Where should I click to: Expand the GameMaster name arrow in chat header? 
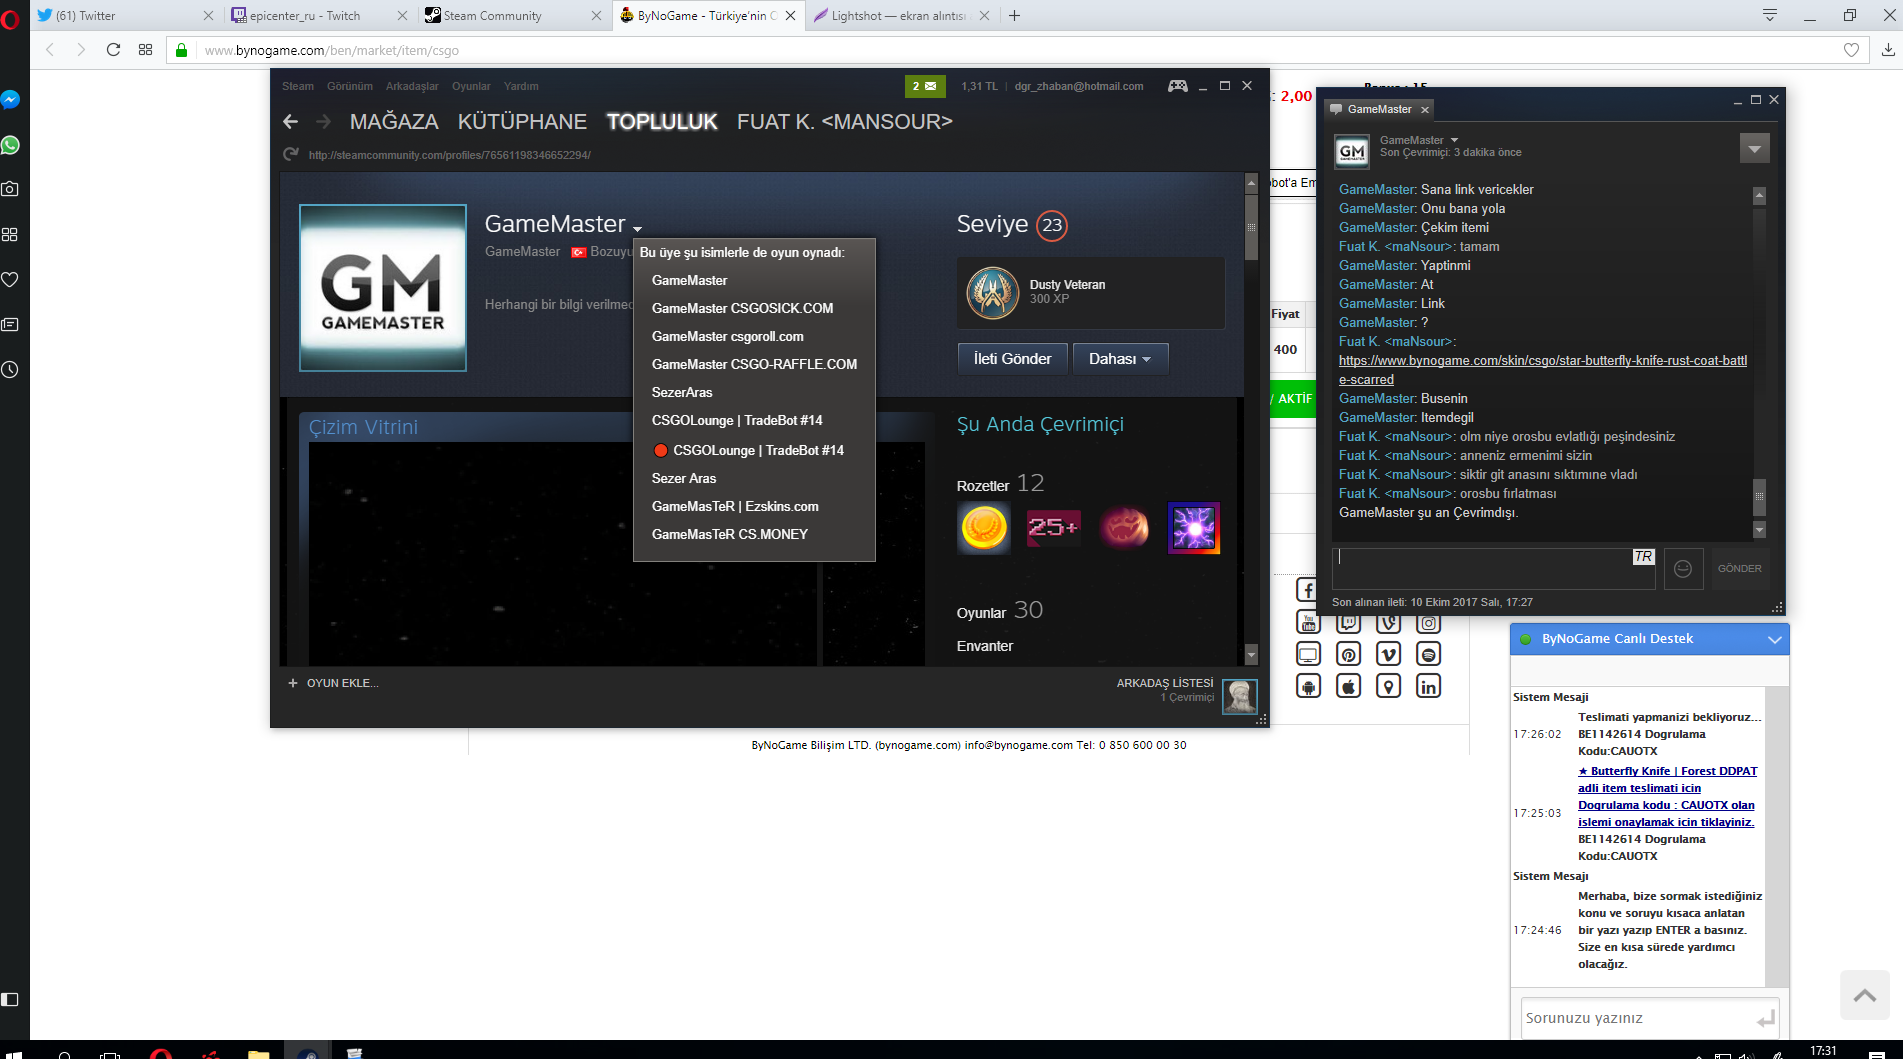1455,140
